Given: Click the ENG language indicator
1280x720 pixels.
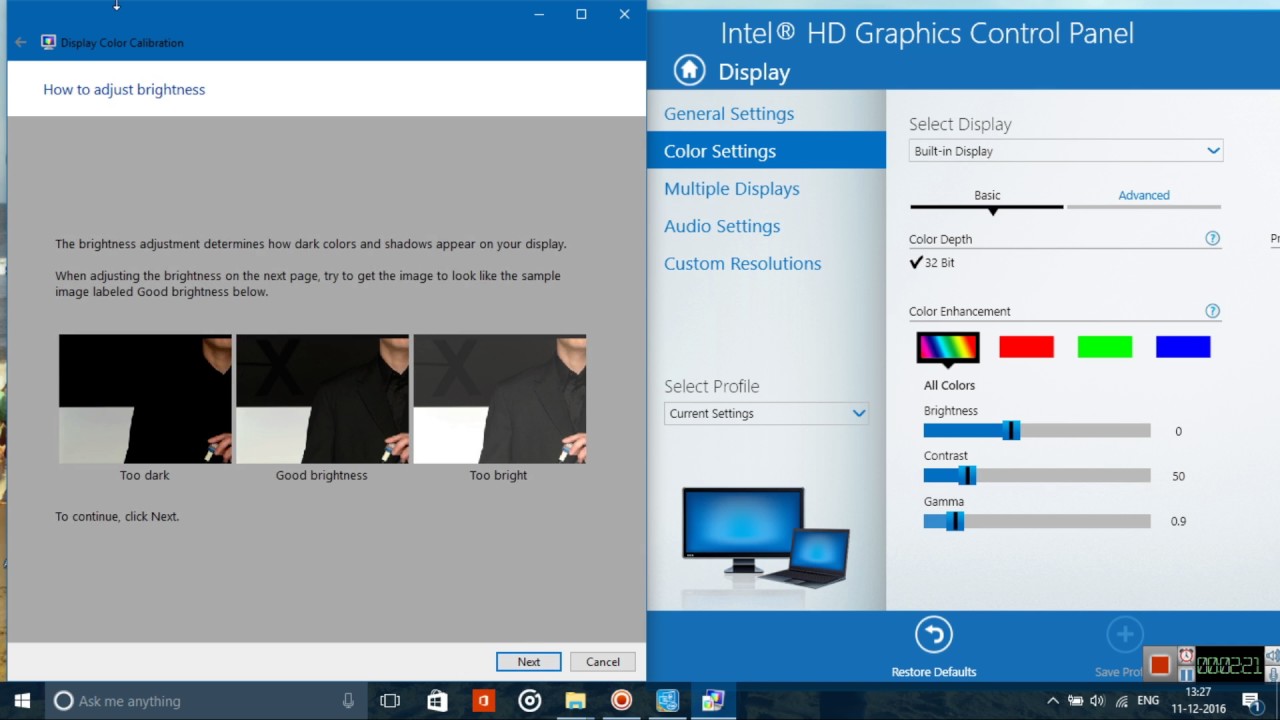Looking at the screenshot, I should [x=1148, y=701].
